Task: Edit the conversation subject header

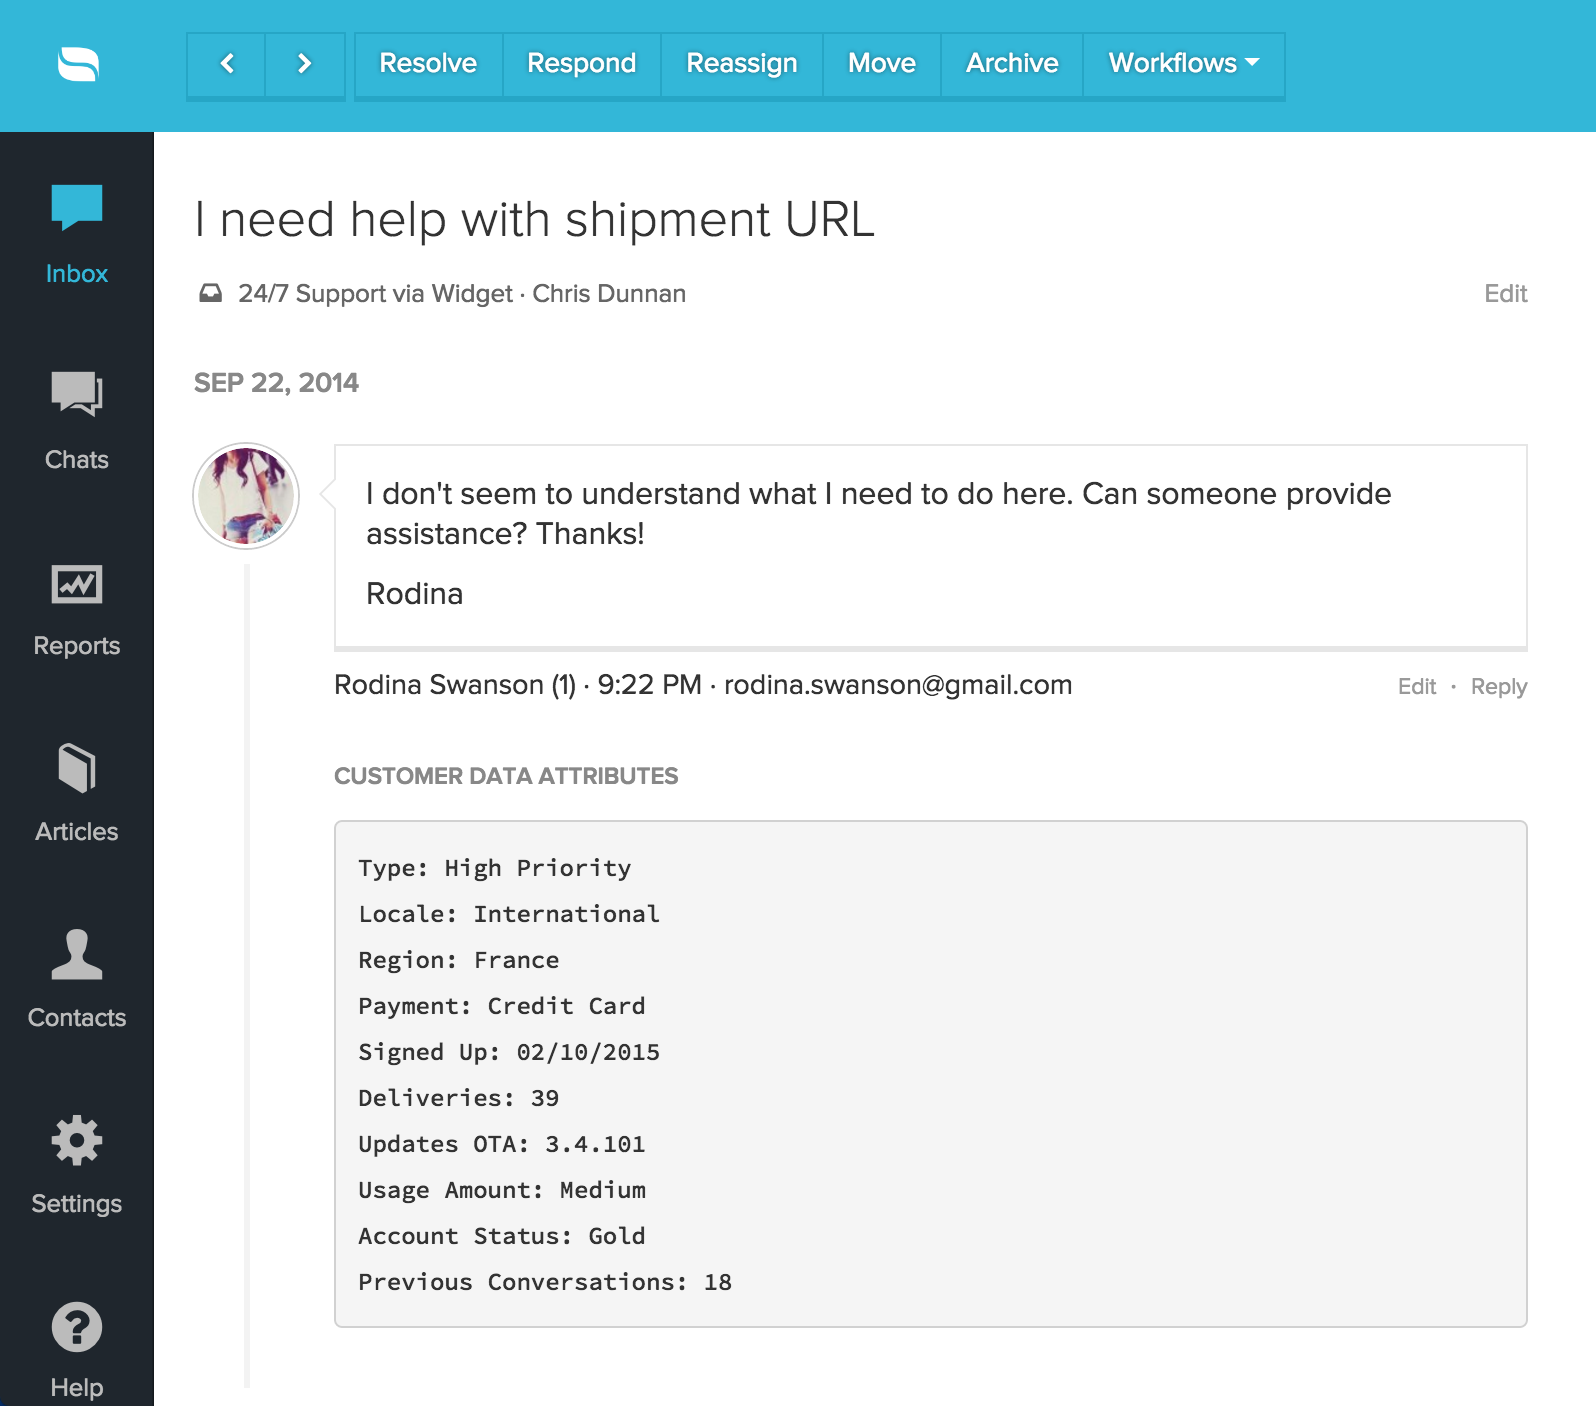Action: click(x=1505, y=294)
